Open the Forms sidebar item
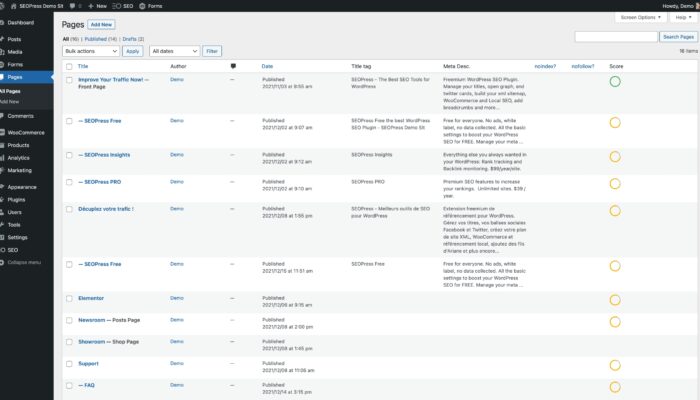700x400 pixels. (x=15, y=64)
